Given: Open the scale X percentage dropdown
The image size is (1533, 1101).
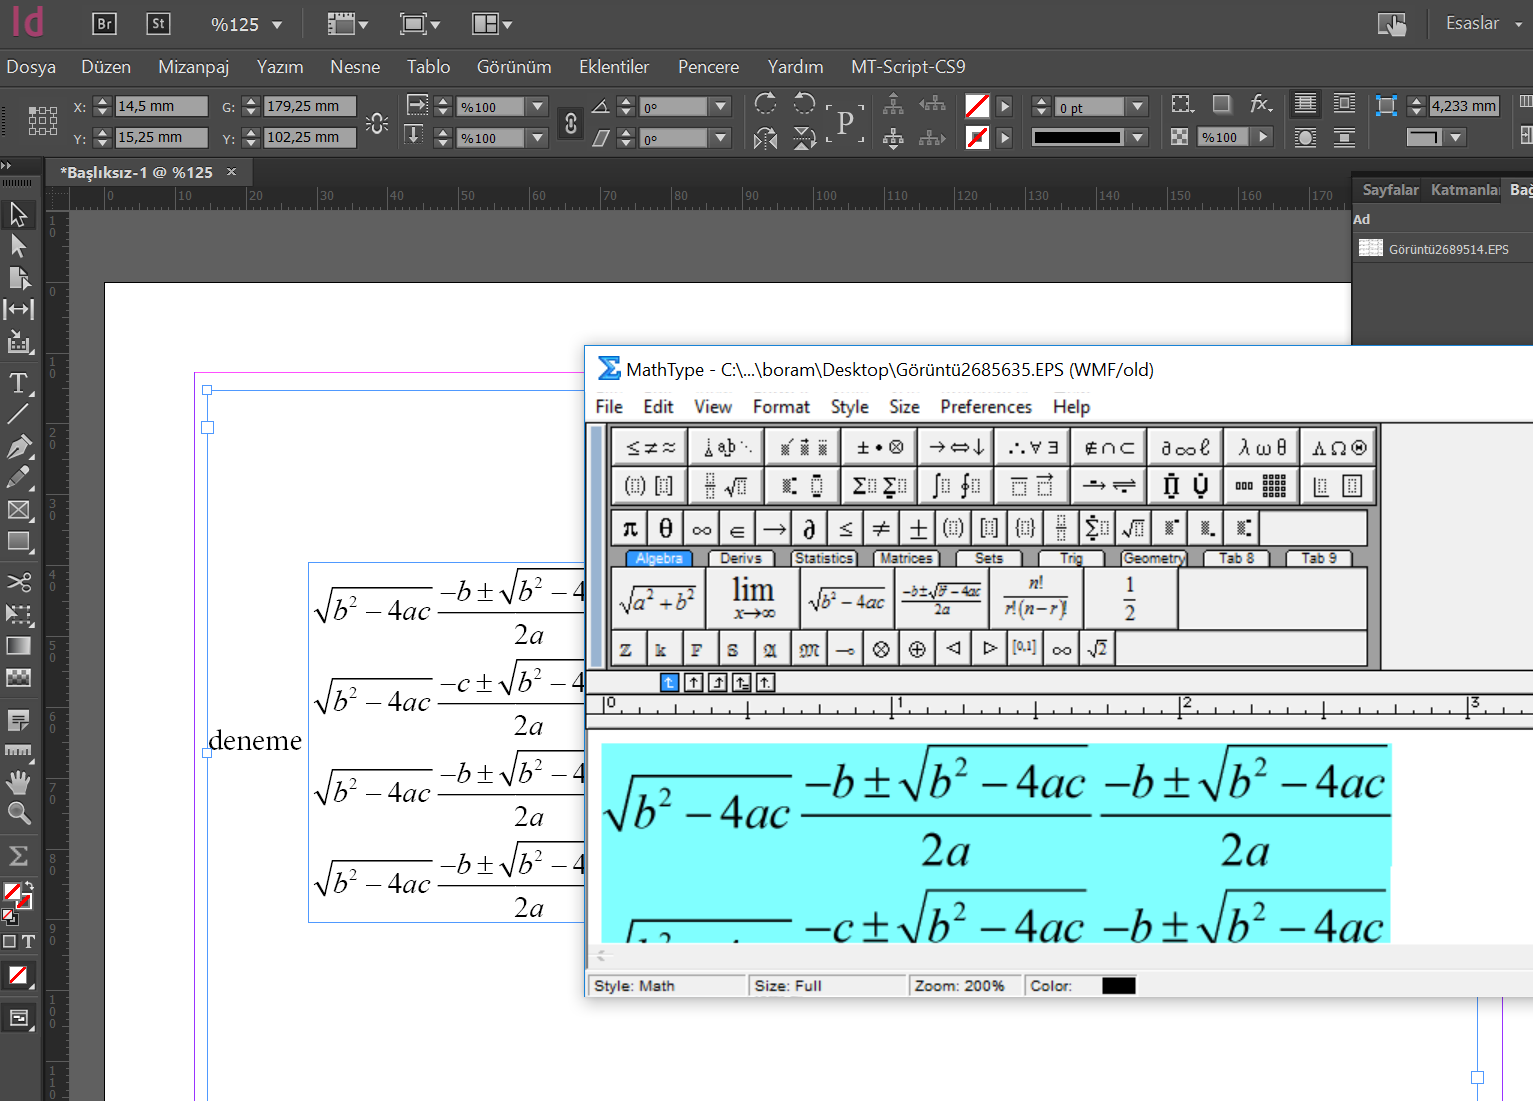Looking at the screenshot, I should click(538, 107).
